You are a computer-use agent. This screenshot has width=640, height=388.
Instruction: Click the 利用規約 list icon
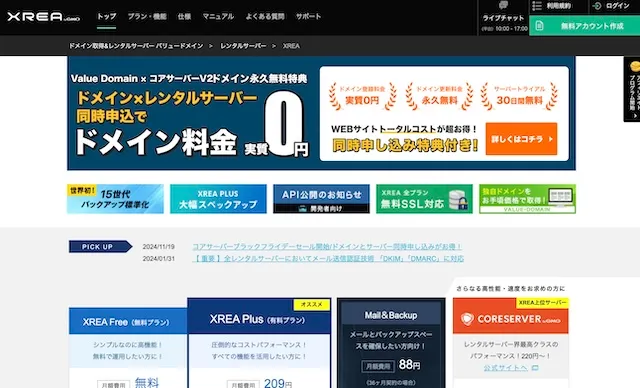537,6
